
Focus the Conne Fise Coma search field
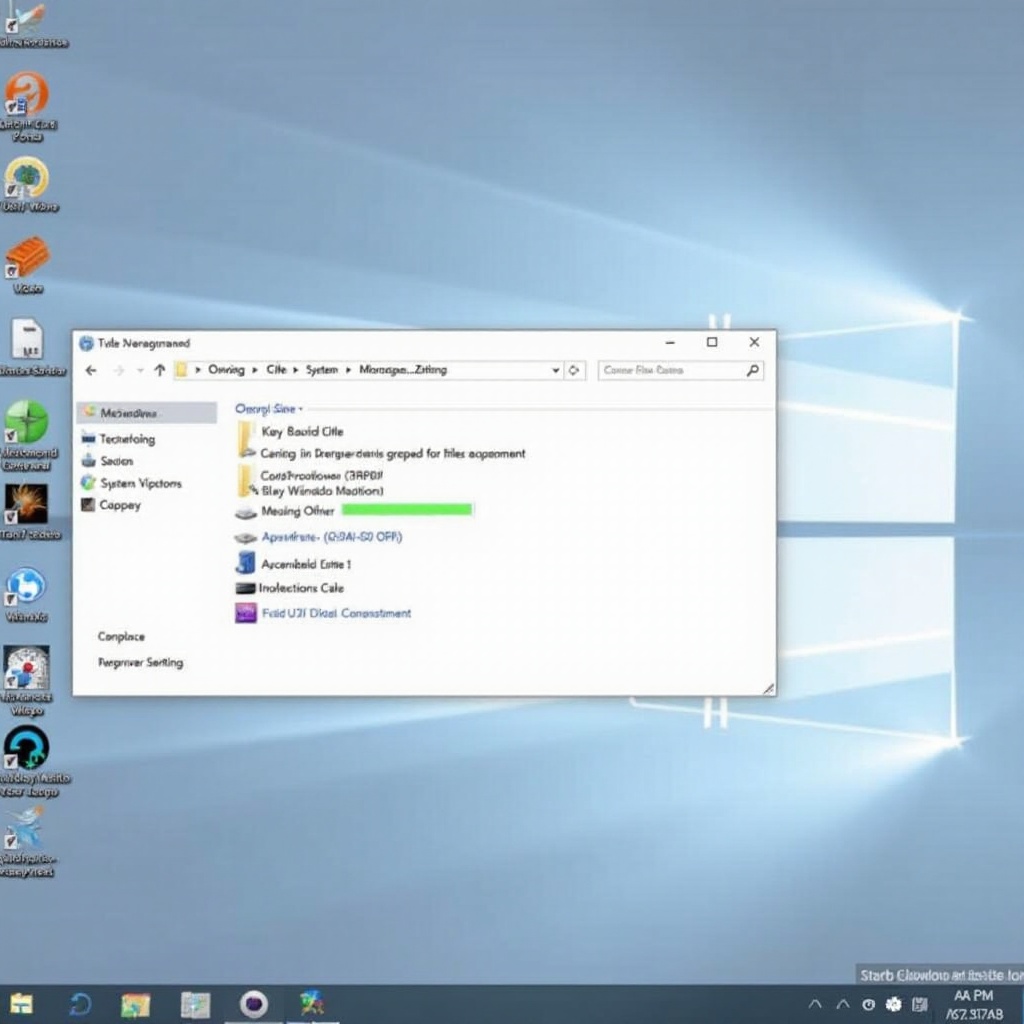point(680,370)
